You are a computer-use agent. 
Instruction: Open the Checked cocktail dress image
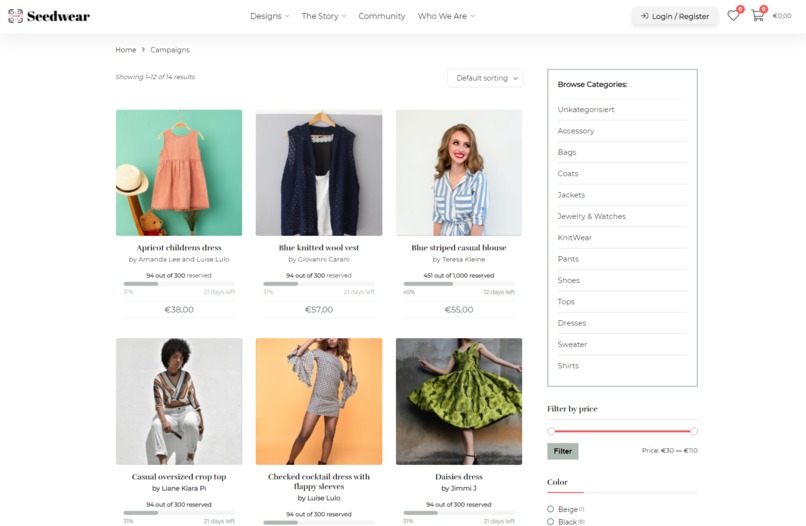[x=319, y=402]
